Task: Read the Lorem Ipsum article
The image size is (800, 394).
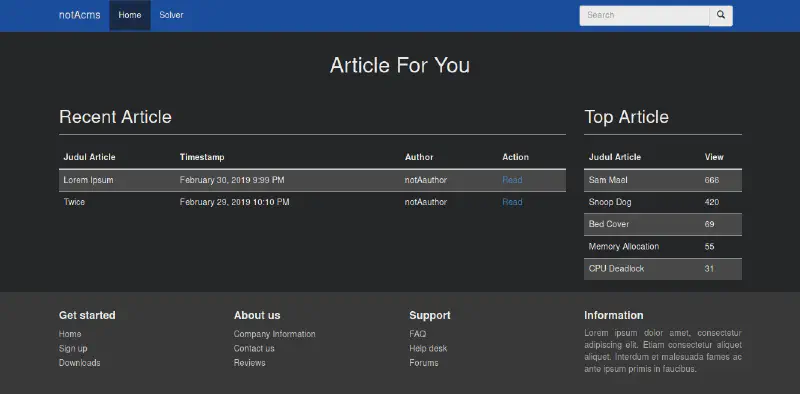Action: coord(512,180)
